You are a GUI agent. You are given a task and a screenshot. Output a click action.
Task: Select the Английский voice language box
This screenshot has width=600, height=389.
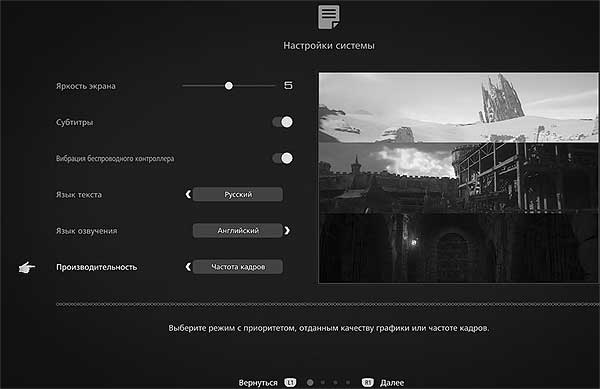point(238,231)
